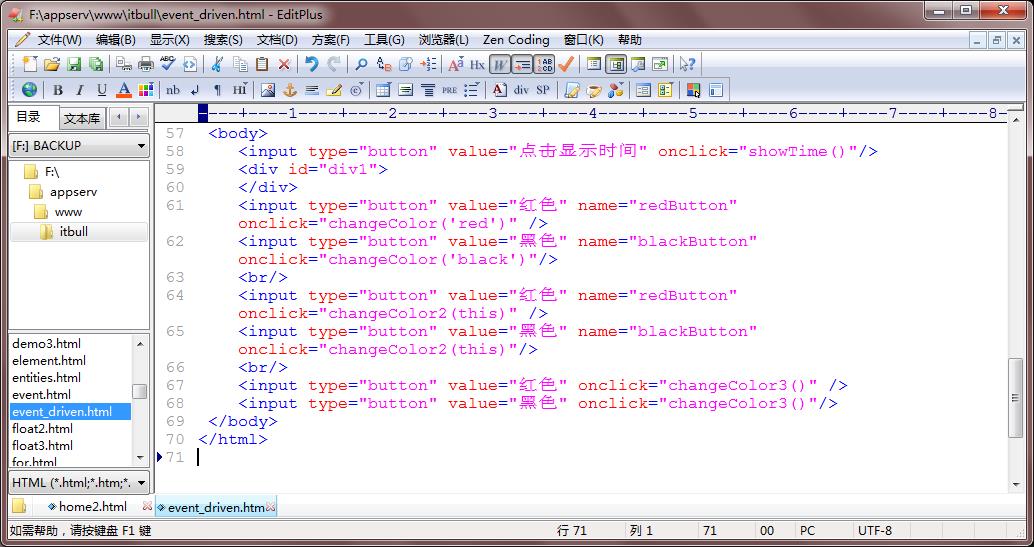Select the www folder in the tree
The image size is (1034, 547).
tap(68, 212)
